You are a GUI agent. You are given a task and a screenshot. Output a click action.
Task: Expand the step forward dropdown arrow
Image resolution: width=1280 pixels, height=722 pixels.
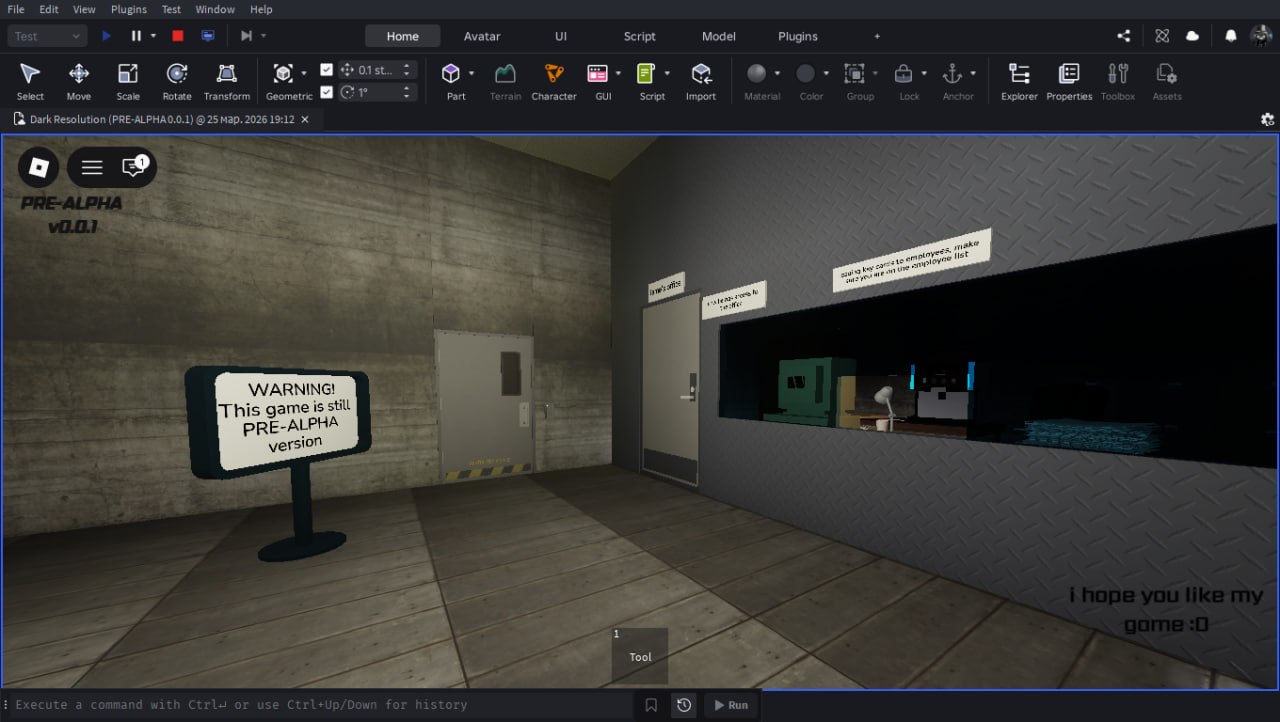[263, 36]
